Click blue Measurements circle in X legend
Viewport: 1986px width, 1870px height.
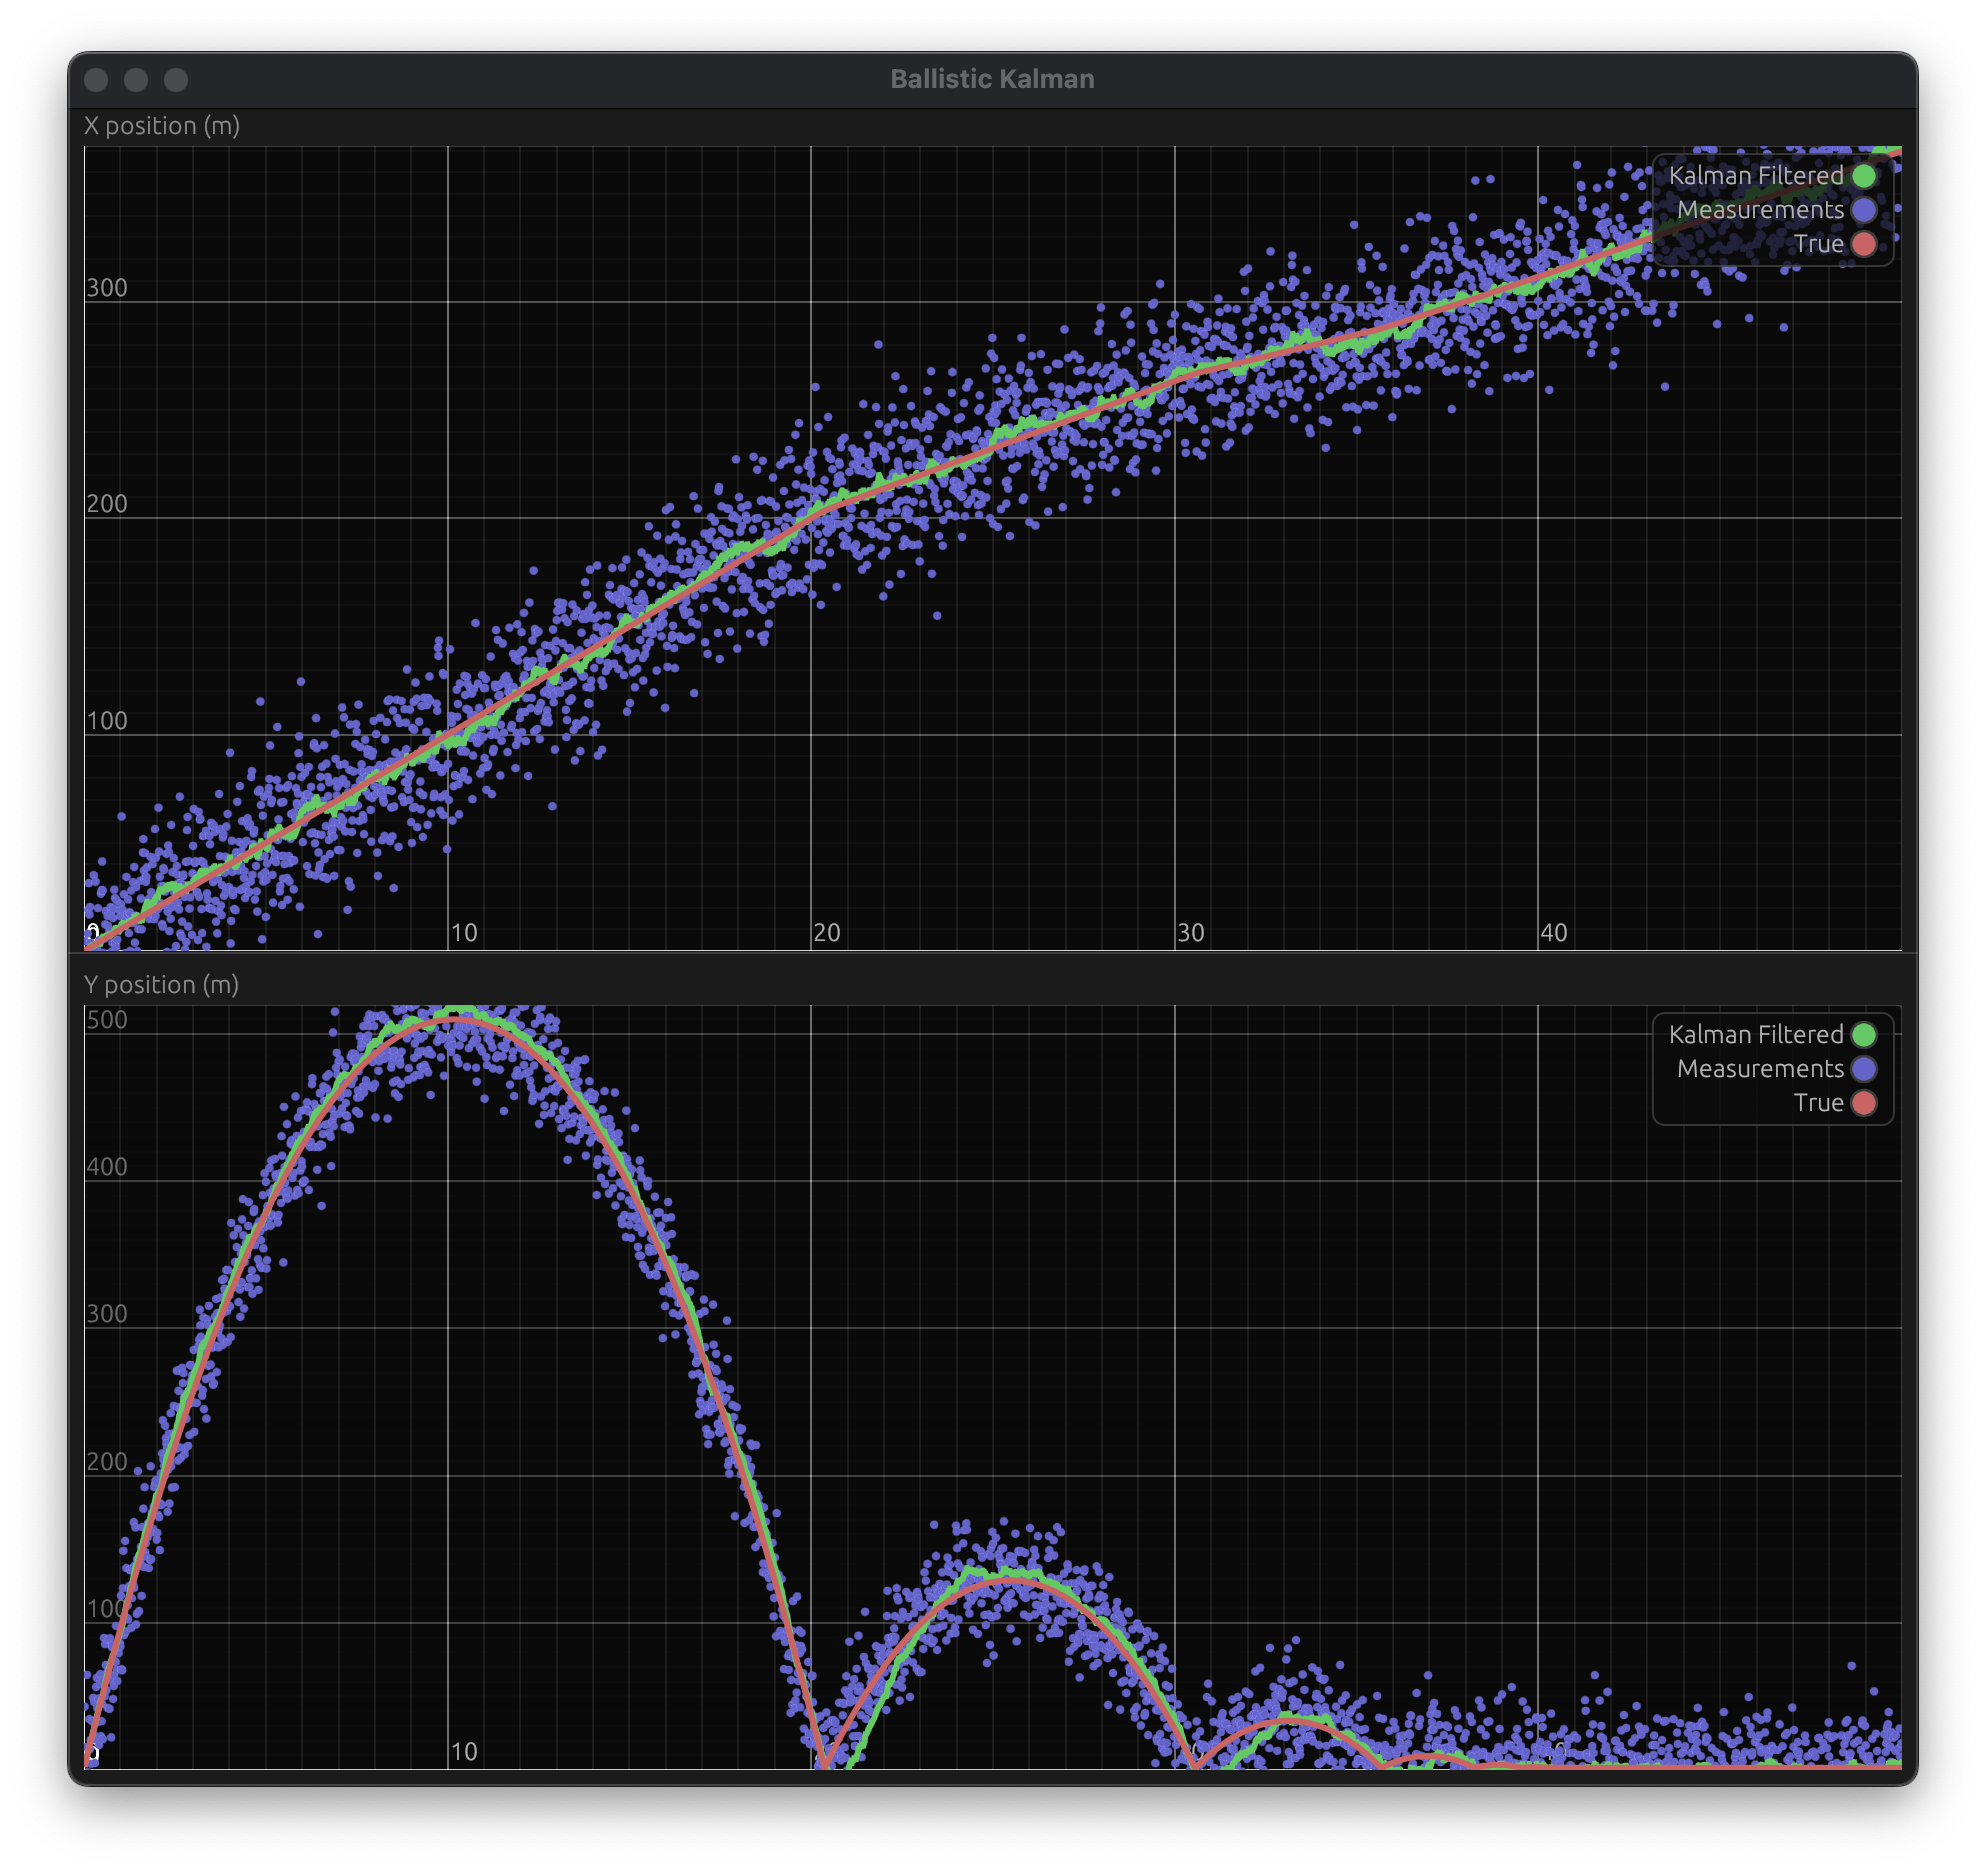[1864, 210]
